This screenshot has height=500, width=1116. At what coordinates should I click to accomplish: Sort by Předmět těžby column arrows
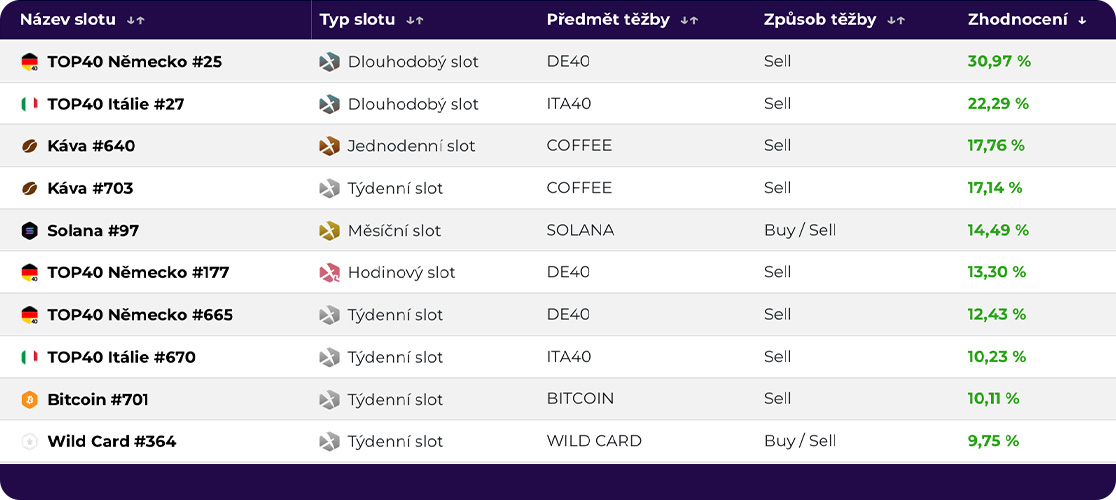point(689,20)
